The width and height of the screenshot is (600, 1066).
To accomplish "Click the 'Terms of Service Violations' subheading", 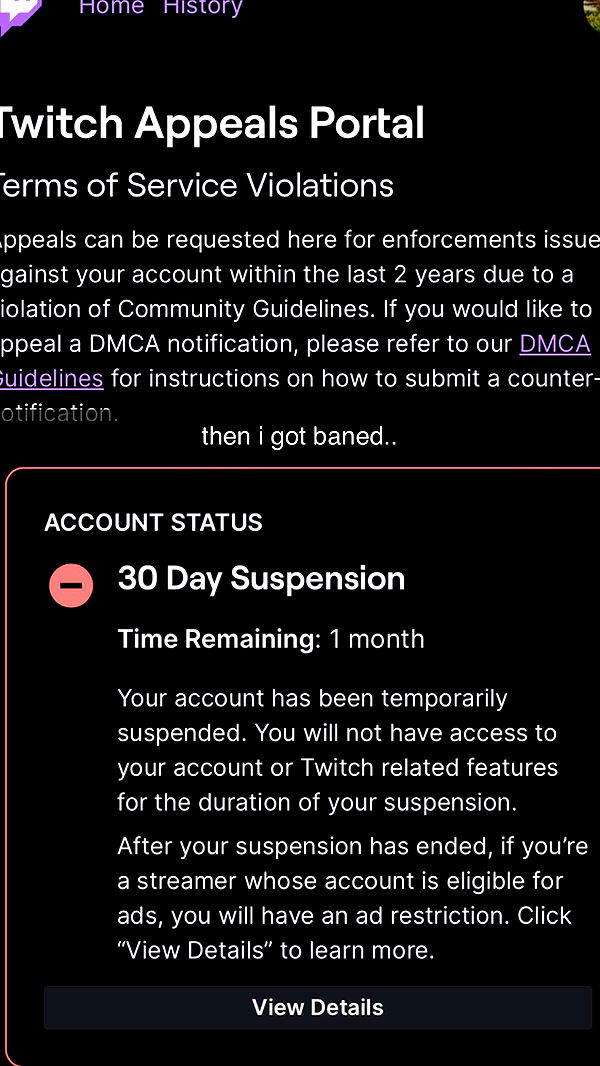I will pyautogui.click(x=195, y=185).
